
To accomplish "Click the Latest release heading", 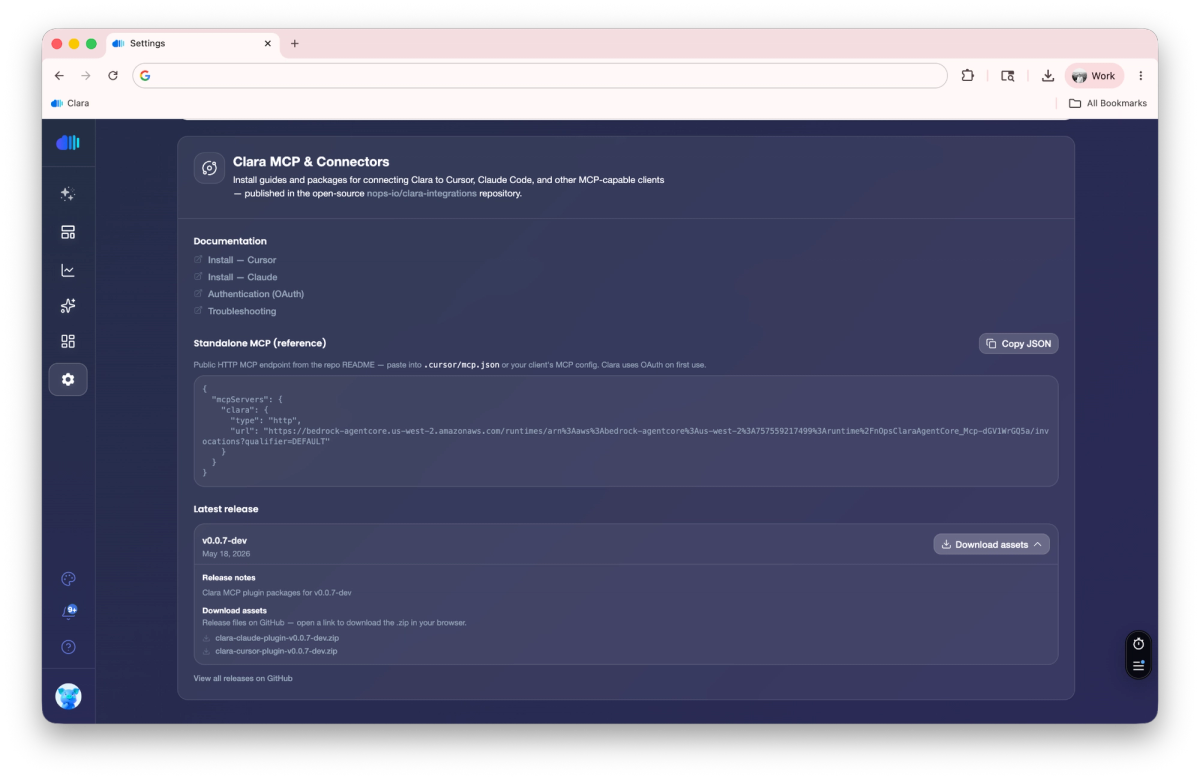I will pyautogui.click(x=226, y=509).
